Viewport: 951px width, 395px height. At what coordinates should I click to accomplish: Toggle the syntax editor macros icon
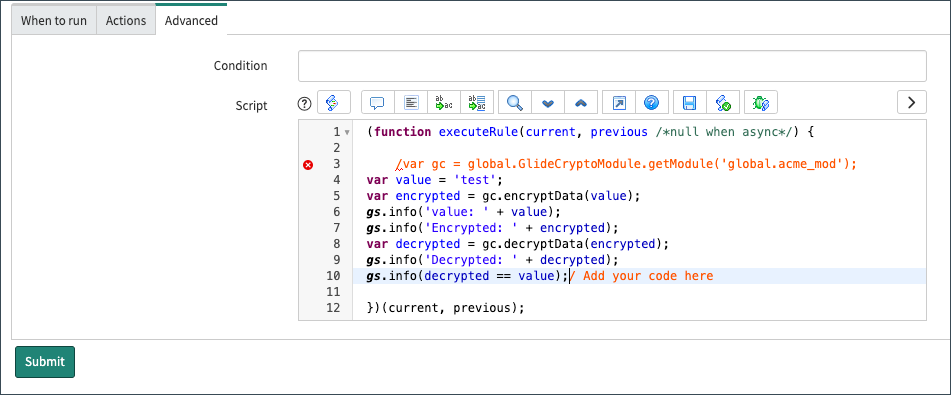coord(334,103)
